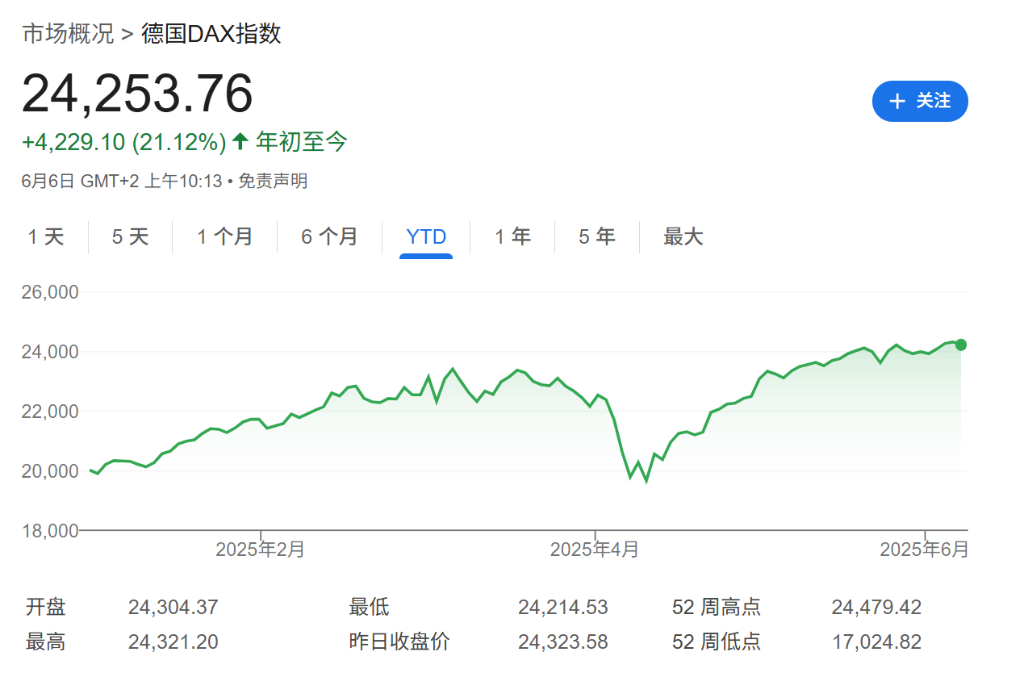The image size is (1024, 678).
Task: Select the 5 天 time range tab
Action: (130, 236)
